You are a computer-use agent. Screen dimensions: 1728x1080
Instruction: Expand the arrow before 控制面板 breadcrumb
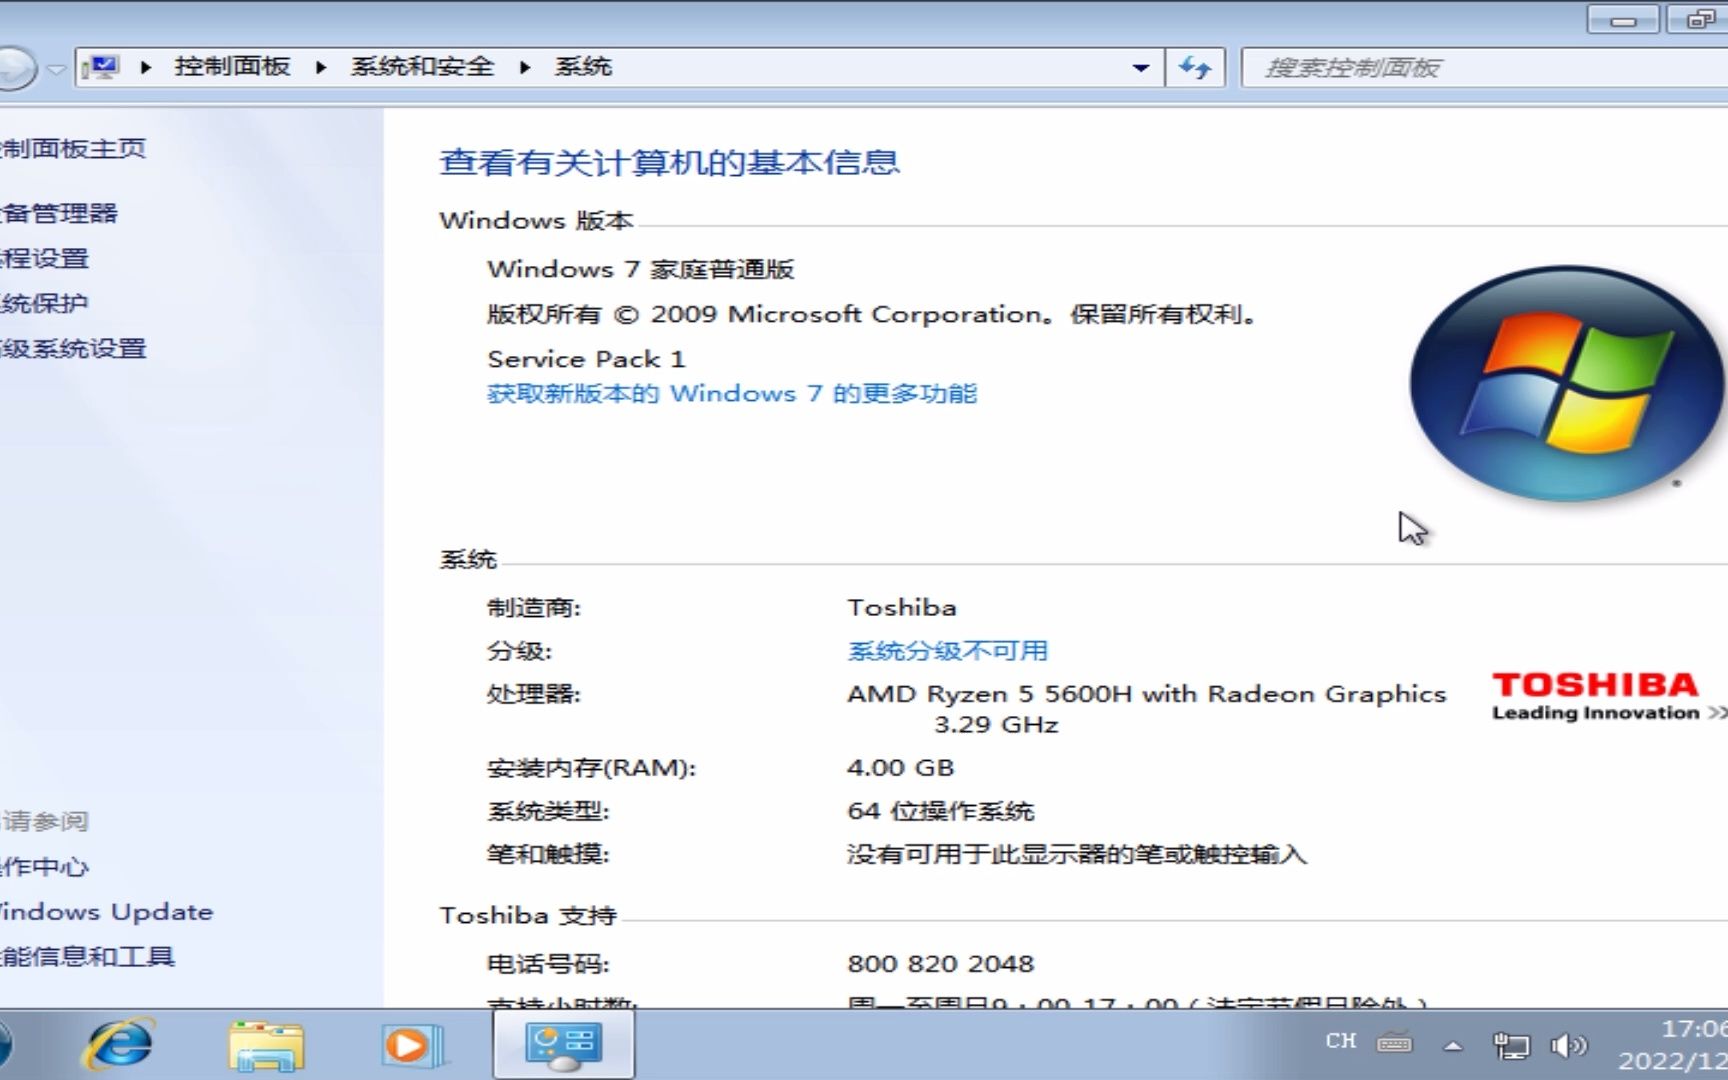(x=146, y=67)
